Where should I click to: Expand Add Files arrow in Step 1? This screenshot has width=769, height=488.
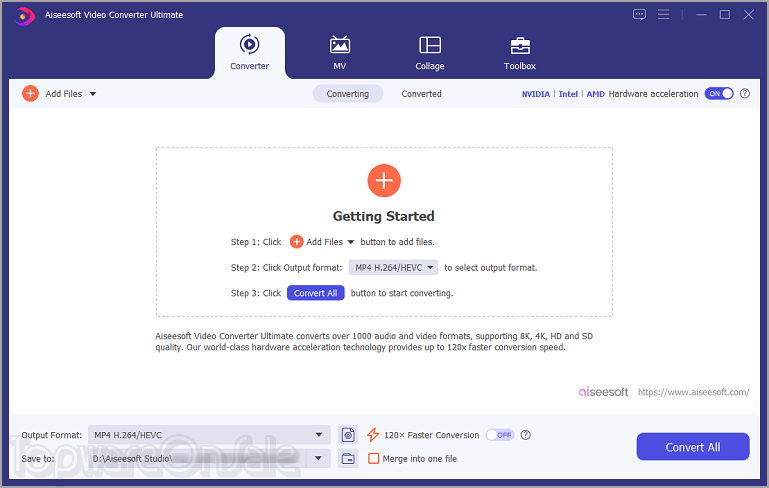click(351, 242)
